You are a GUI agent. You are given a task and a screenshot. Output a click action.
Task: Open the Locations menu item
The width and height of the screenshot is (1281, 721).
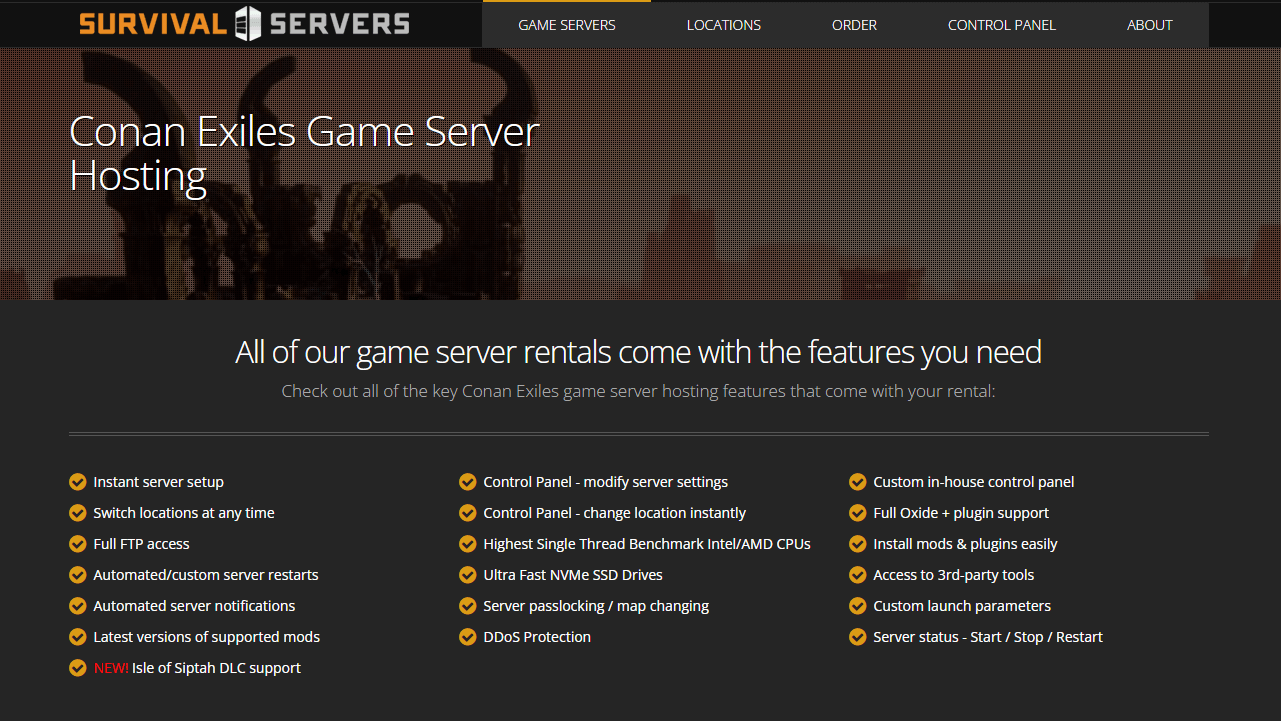724,25
